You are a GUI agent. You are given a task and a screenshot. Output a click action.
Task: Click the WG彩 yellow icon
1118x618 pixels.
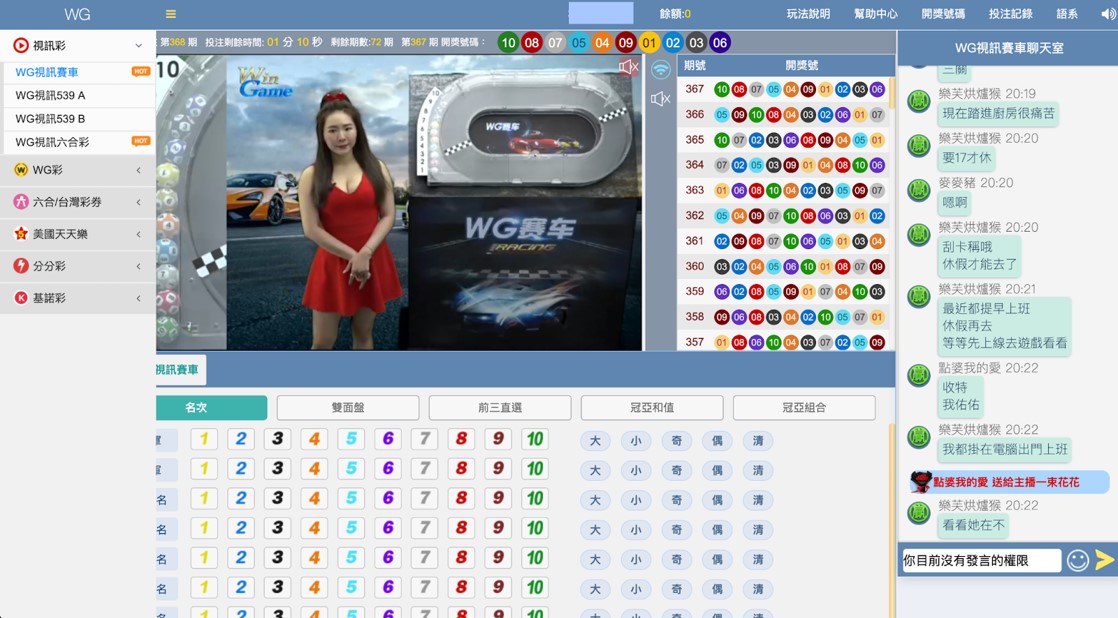point(21,170)
